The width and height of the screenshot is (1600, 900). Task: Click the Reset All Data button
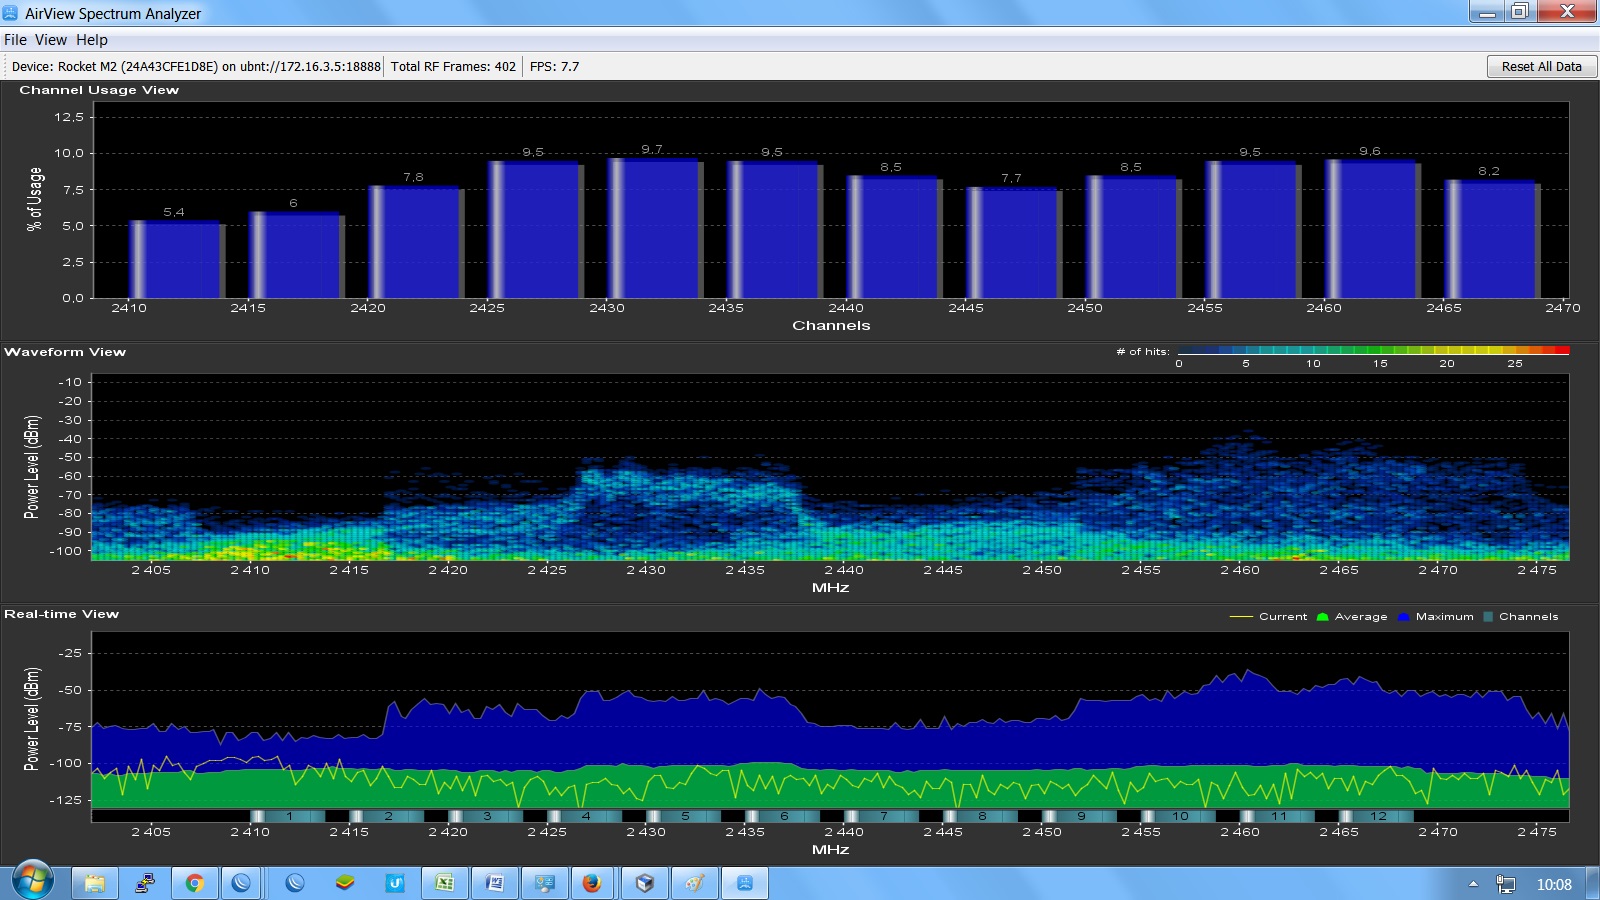(x=1542, y=66)
